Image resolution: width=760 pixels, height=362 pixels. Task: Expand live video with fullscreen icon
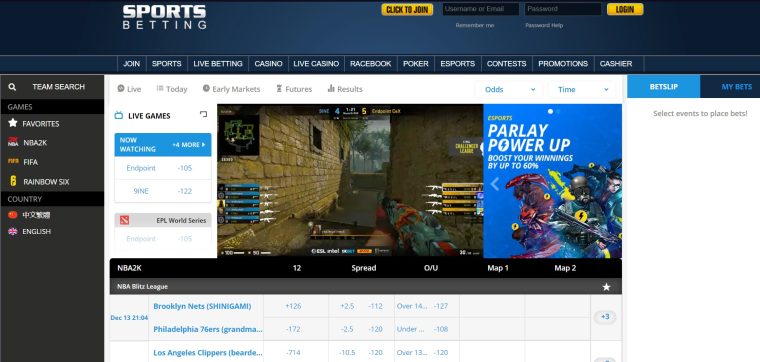coord(204,114)
